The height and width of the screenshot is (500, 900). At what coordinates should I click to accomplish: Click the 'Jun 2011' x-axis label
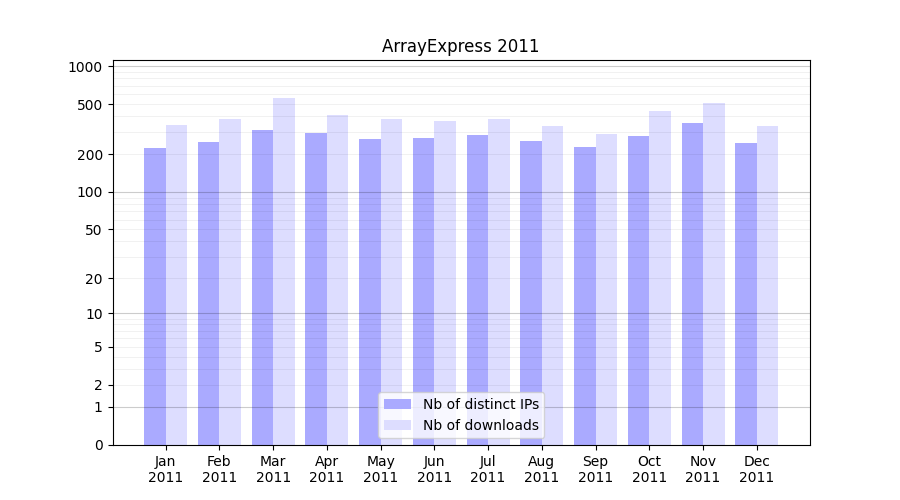434,469
